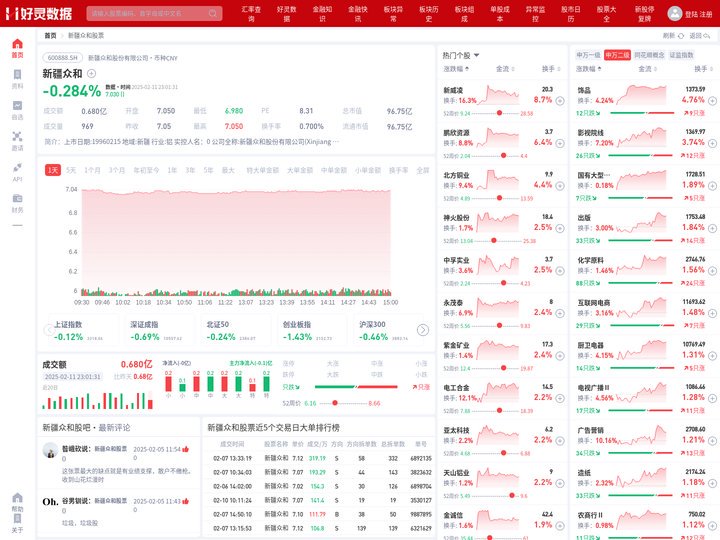
Task: Add 神火股份 with its plus icon
Action: click(560, 228)
